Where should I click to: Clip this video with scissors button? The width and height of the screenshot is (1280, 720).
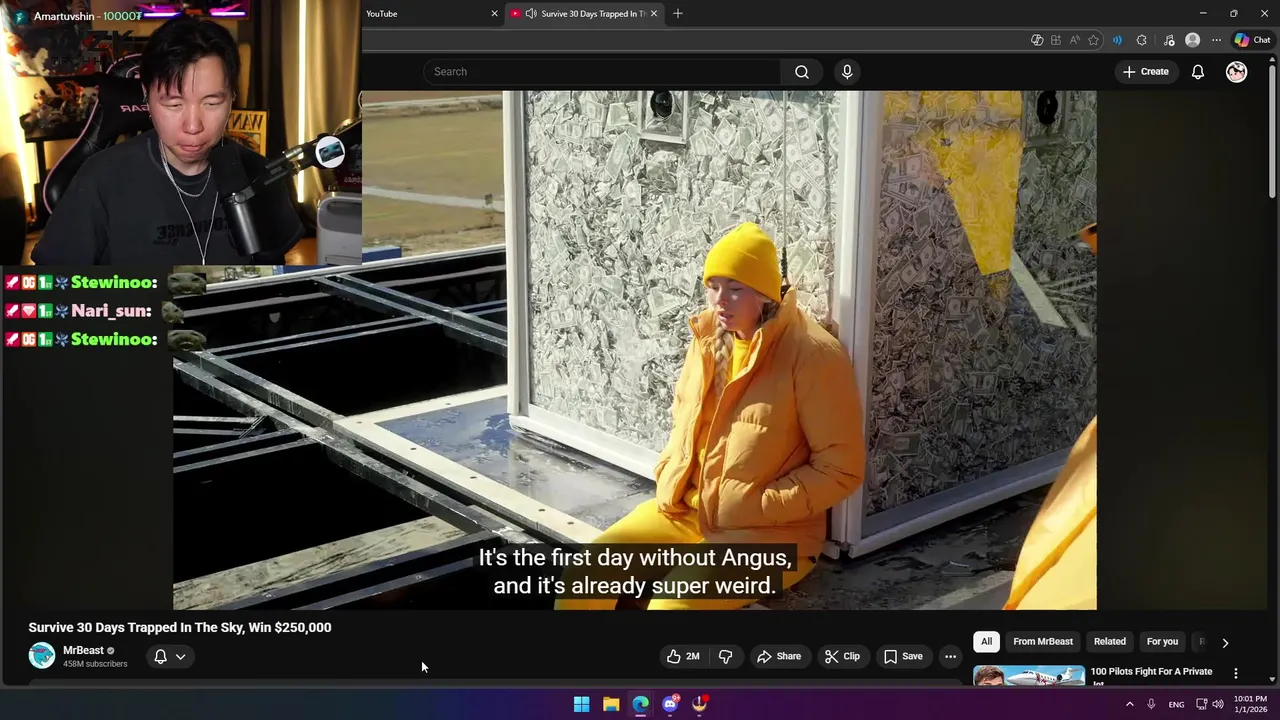(842, 656)
